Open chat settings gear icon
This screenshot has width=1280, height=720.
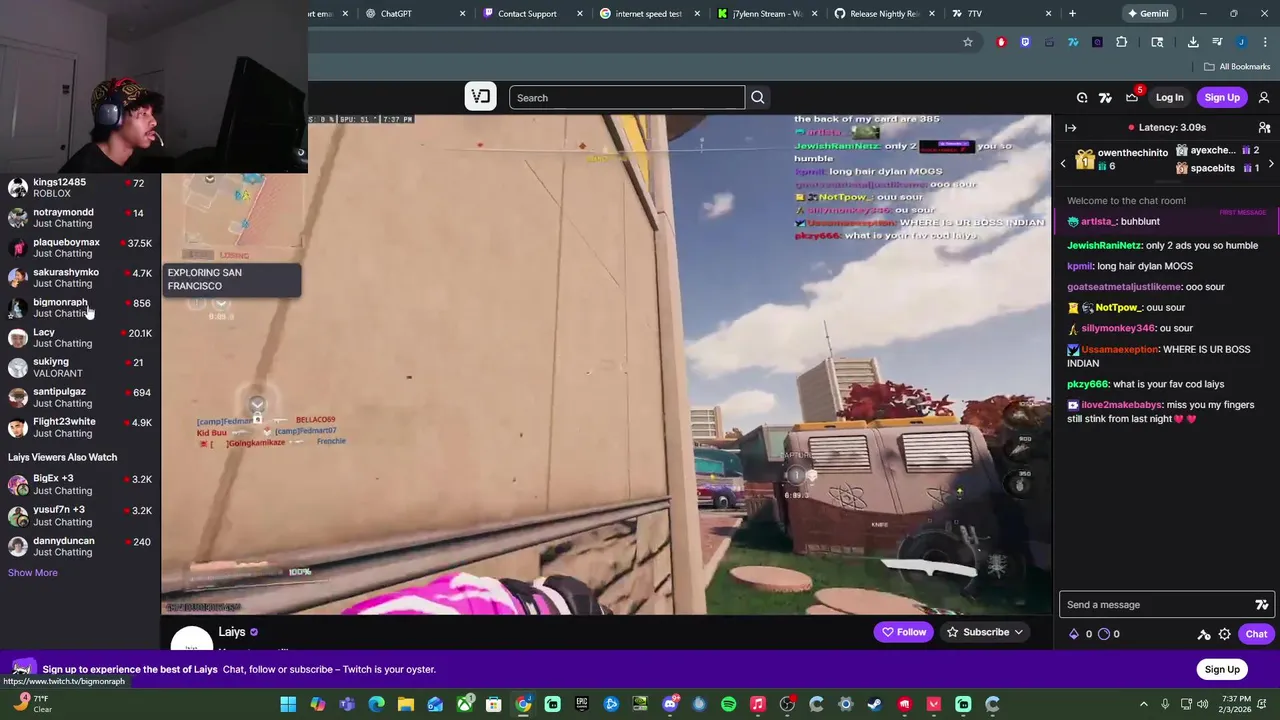[1224, 634]
